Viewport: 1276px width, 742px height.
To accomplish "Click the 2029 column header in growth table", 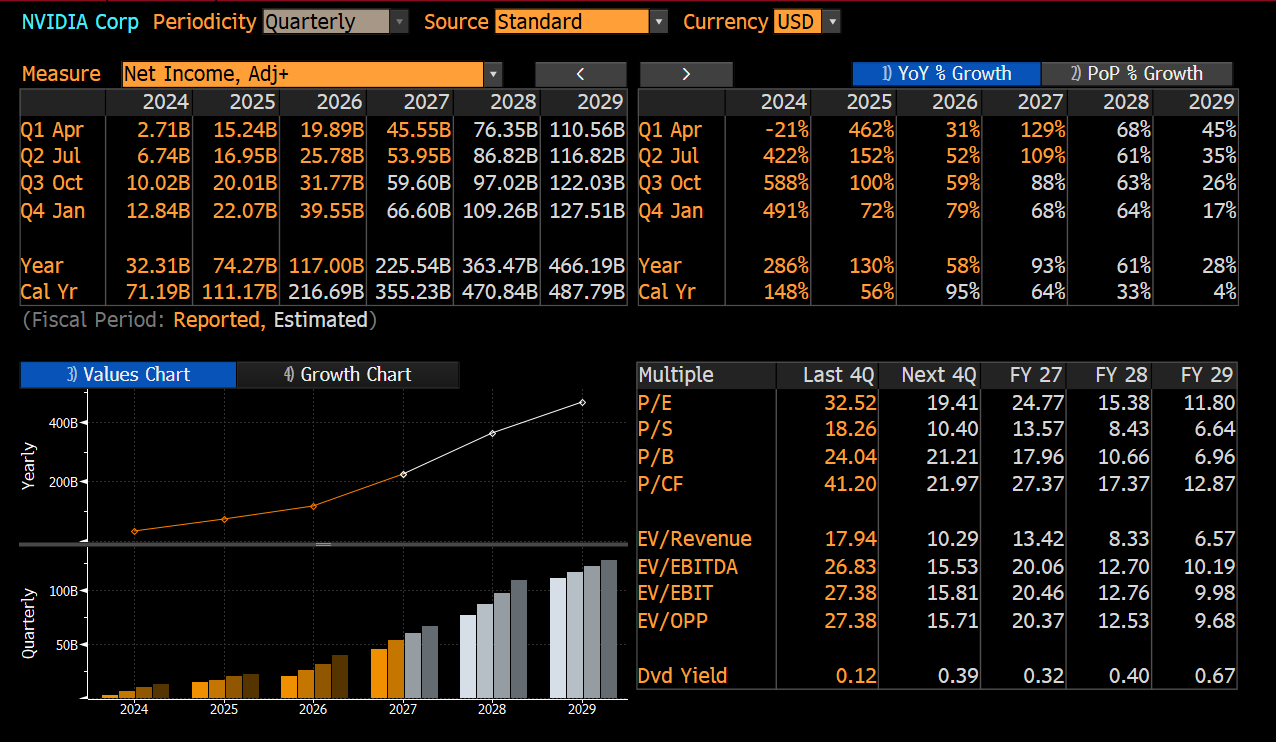I will [x=1212, y=102].
